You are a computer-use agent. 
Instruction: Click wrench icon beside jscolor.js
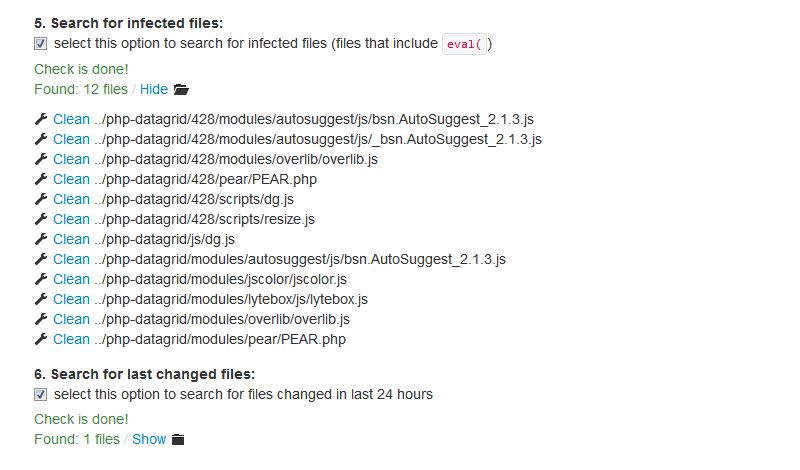pos(41,279)
